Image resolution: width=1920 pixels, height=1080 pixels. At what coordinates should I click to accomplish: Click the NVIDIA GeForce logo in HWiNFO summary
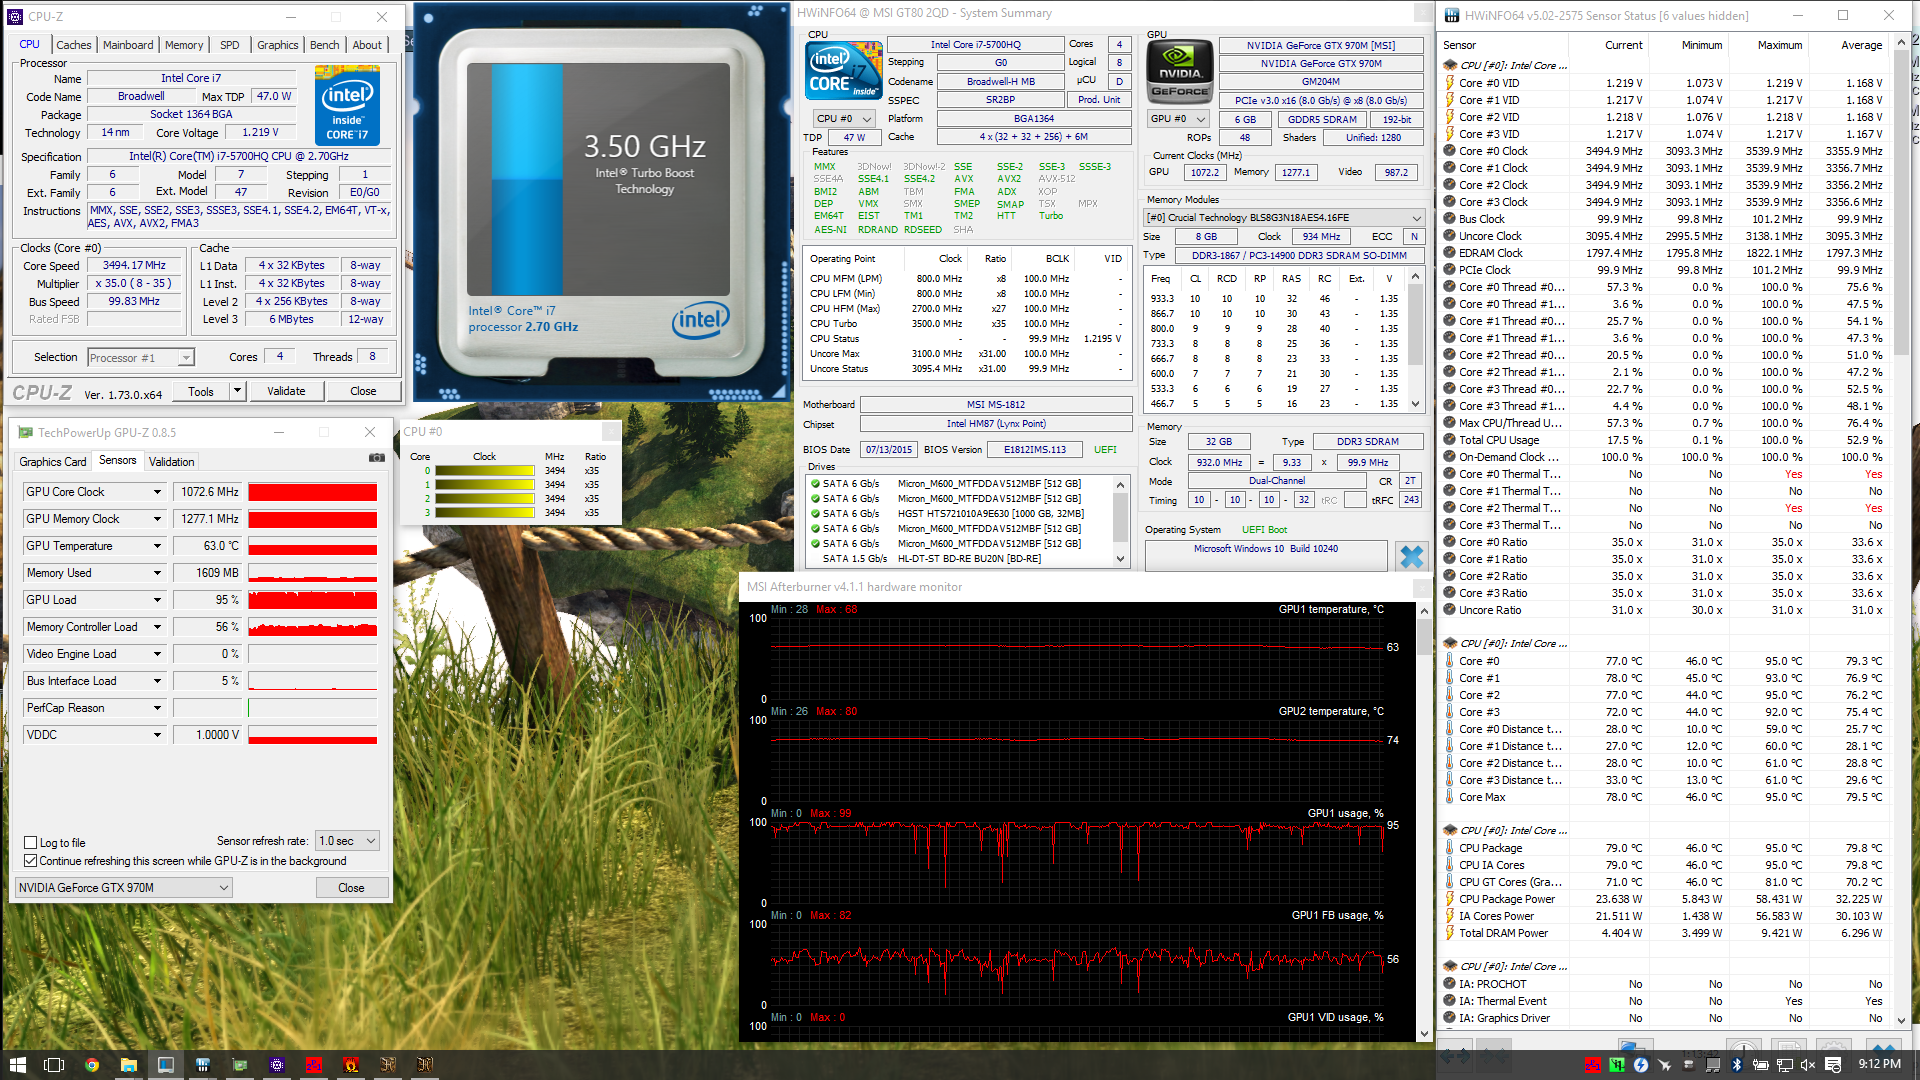(1180, 70)
